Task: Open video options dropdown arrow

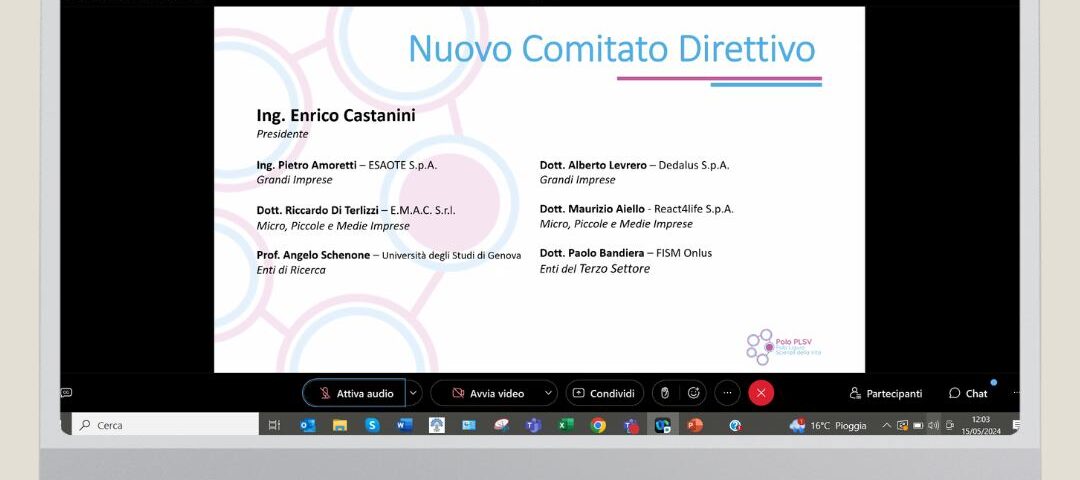Action: [x=549, y=393]
